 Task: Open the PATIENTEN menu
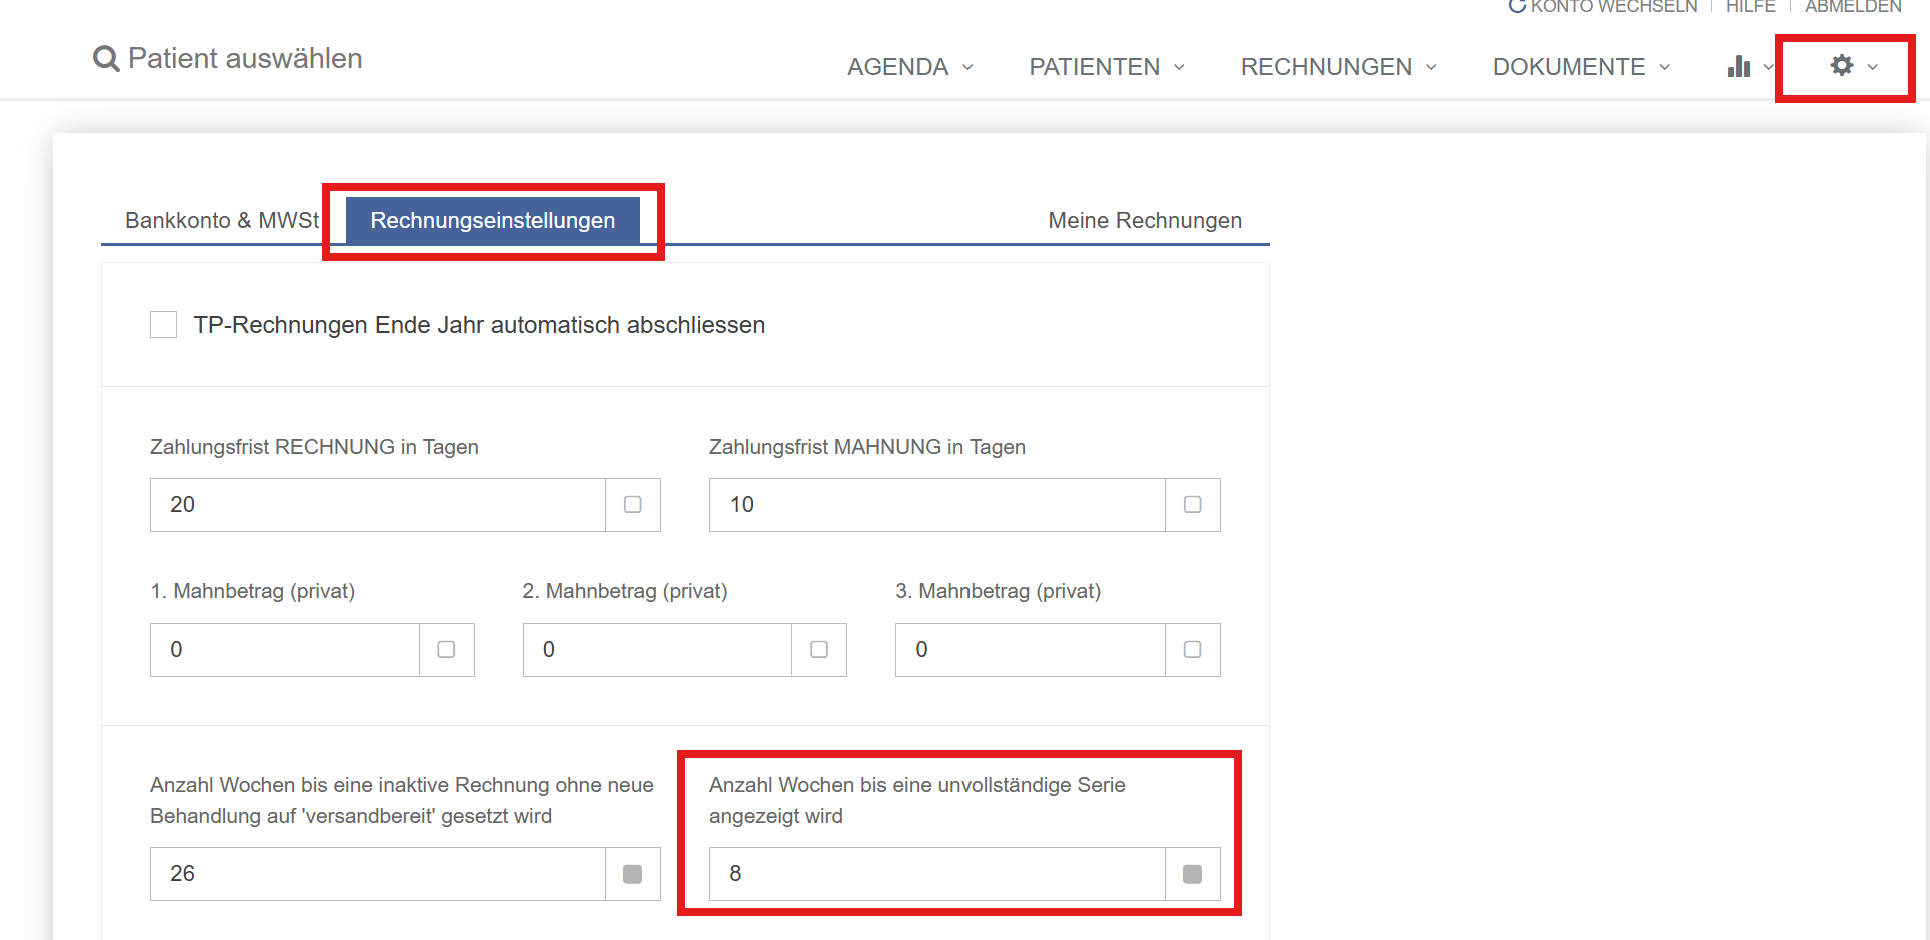pos(1094,67)
